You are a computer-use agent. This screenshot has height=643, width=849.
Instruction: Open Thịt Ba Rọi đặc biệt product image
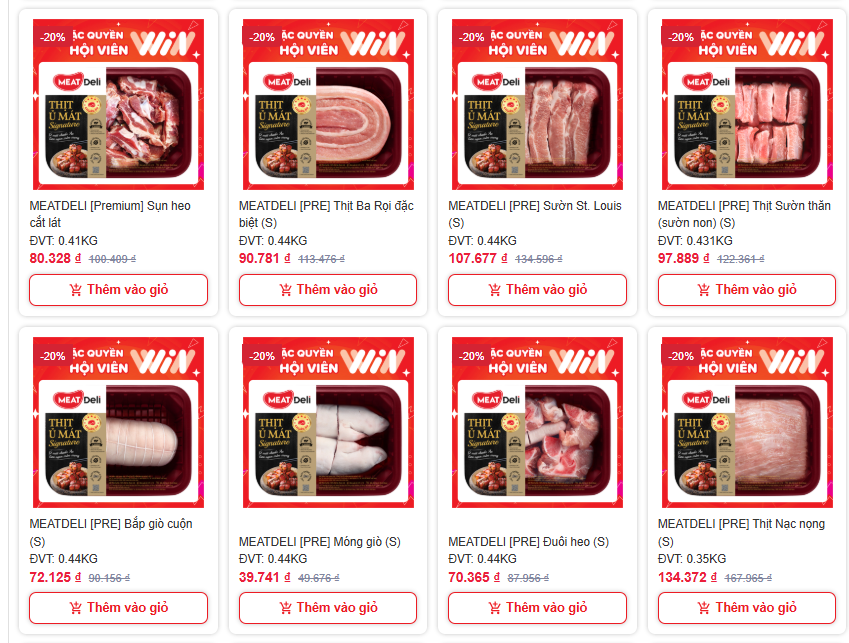(328, 104)
